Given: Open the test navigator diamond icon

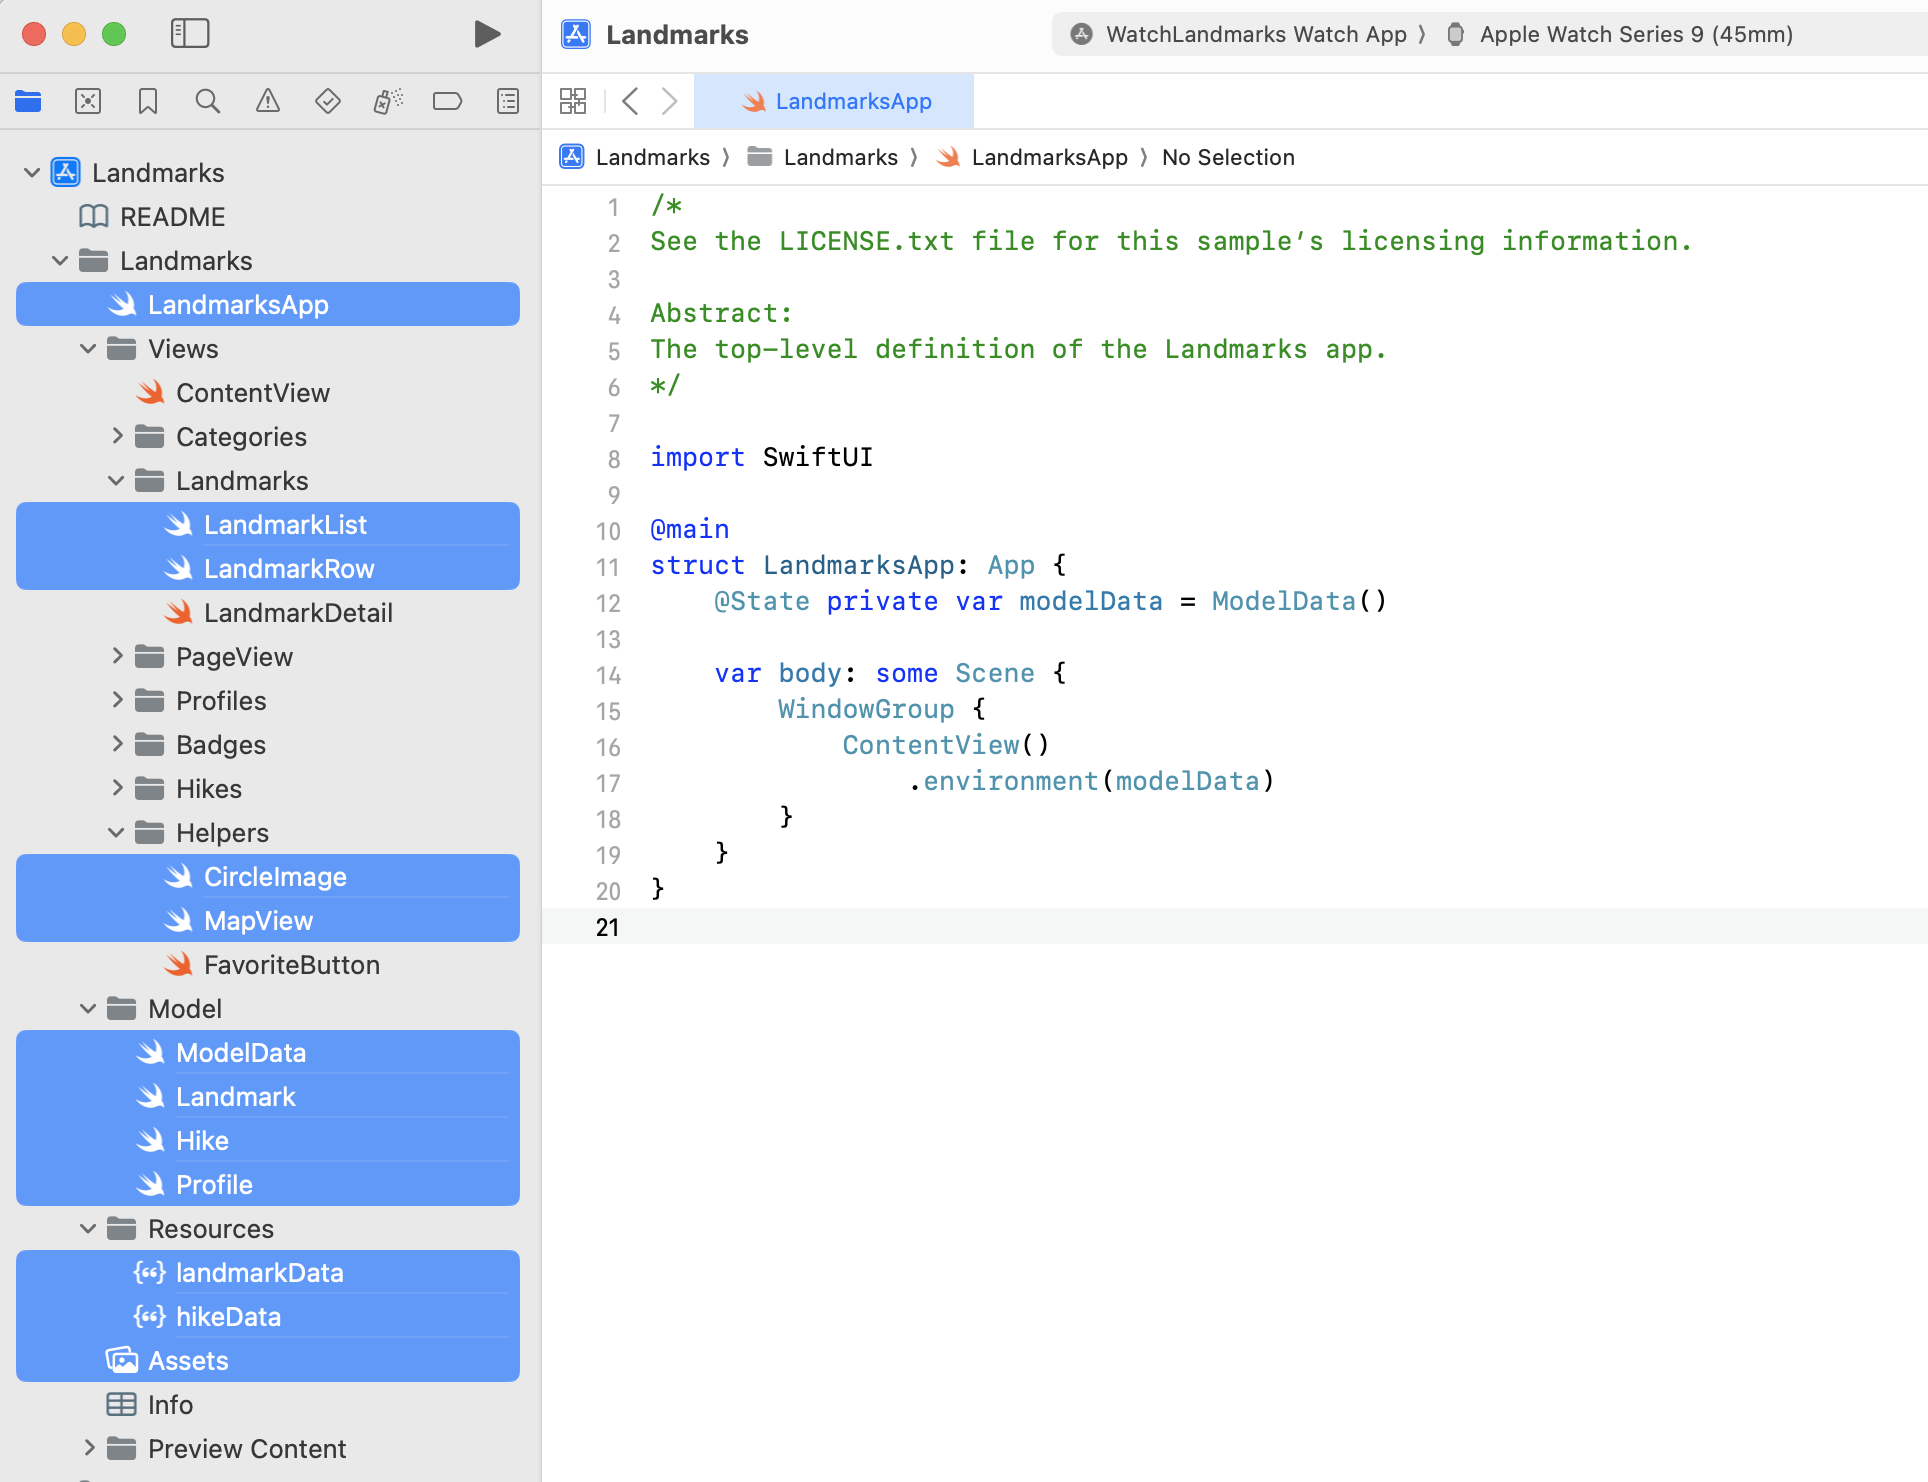Looking at the screenshot, I should pyautogui.click(x=327, y=101).
